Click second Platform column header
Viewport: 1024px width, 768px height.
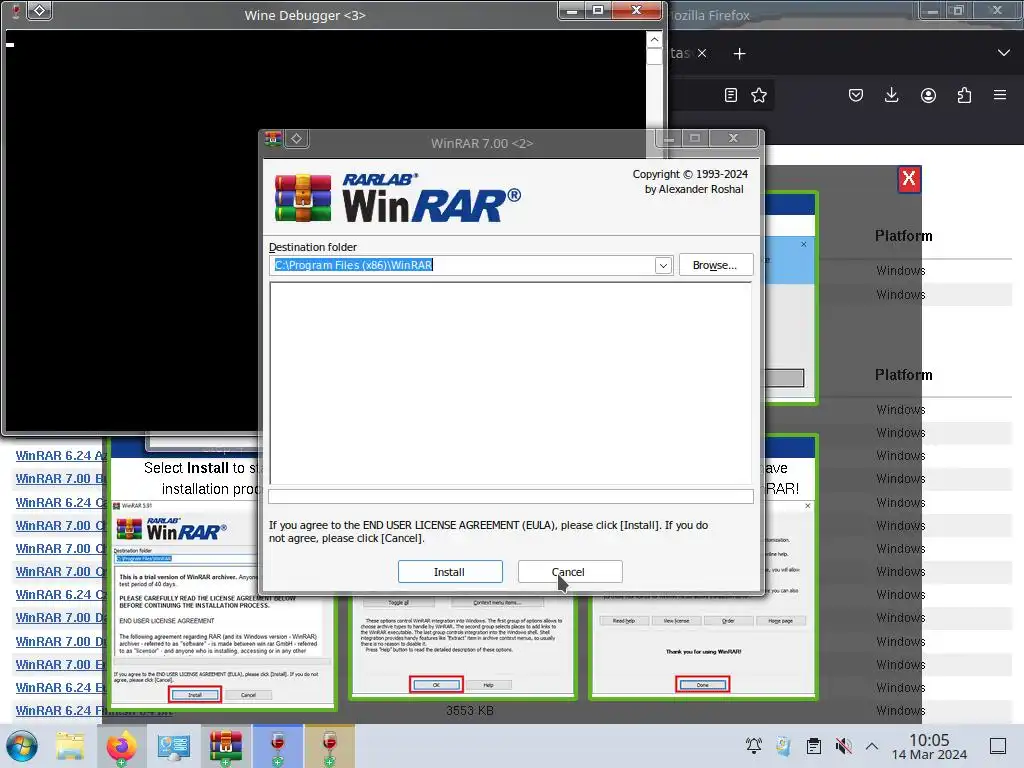click(904, 375)
